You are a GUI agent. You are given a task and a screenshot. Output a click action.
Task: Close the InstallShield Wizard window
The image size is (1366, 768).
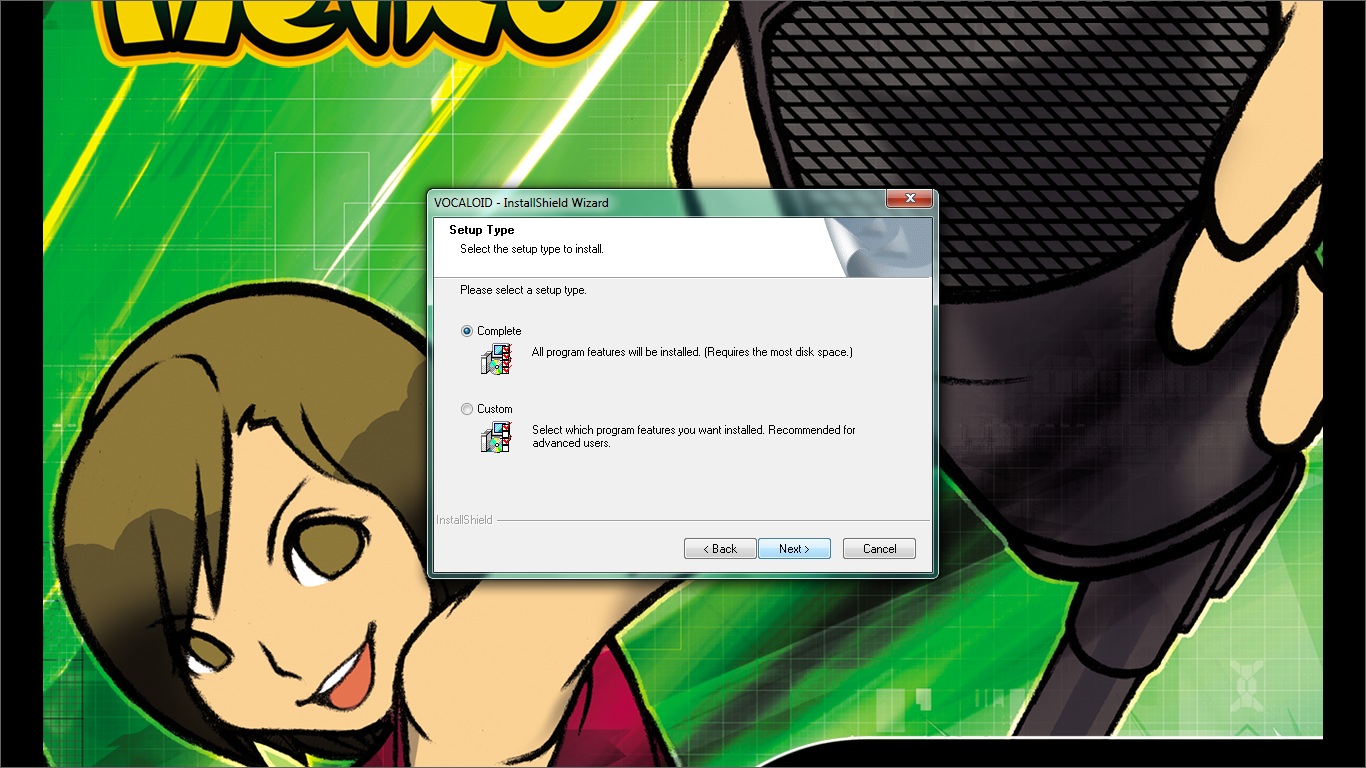coord(909,199)
